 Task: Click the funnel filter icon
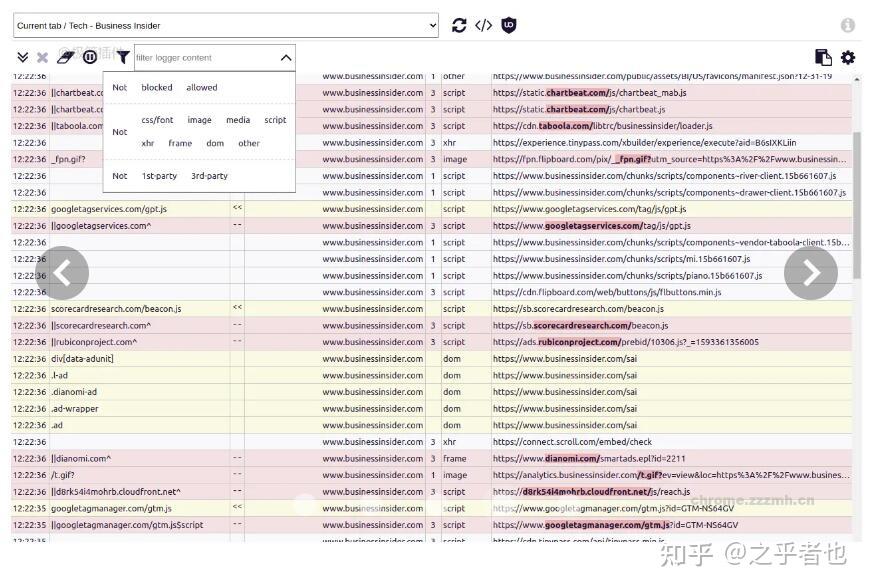click(x=123, y=57)
